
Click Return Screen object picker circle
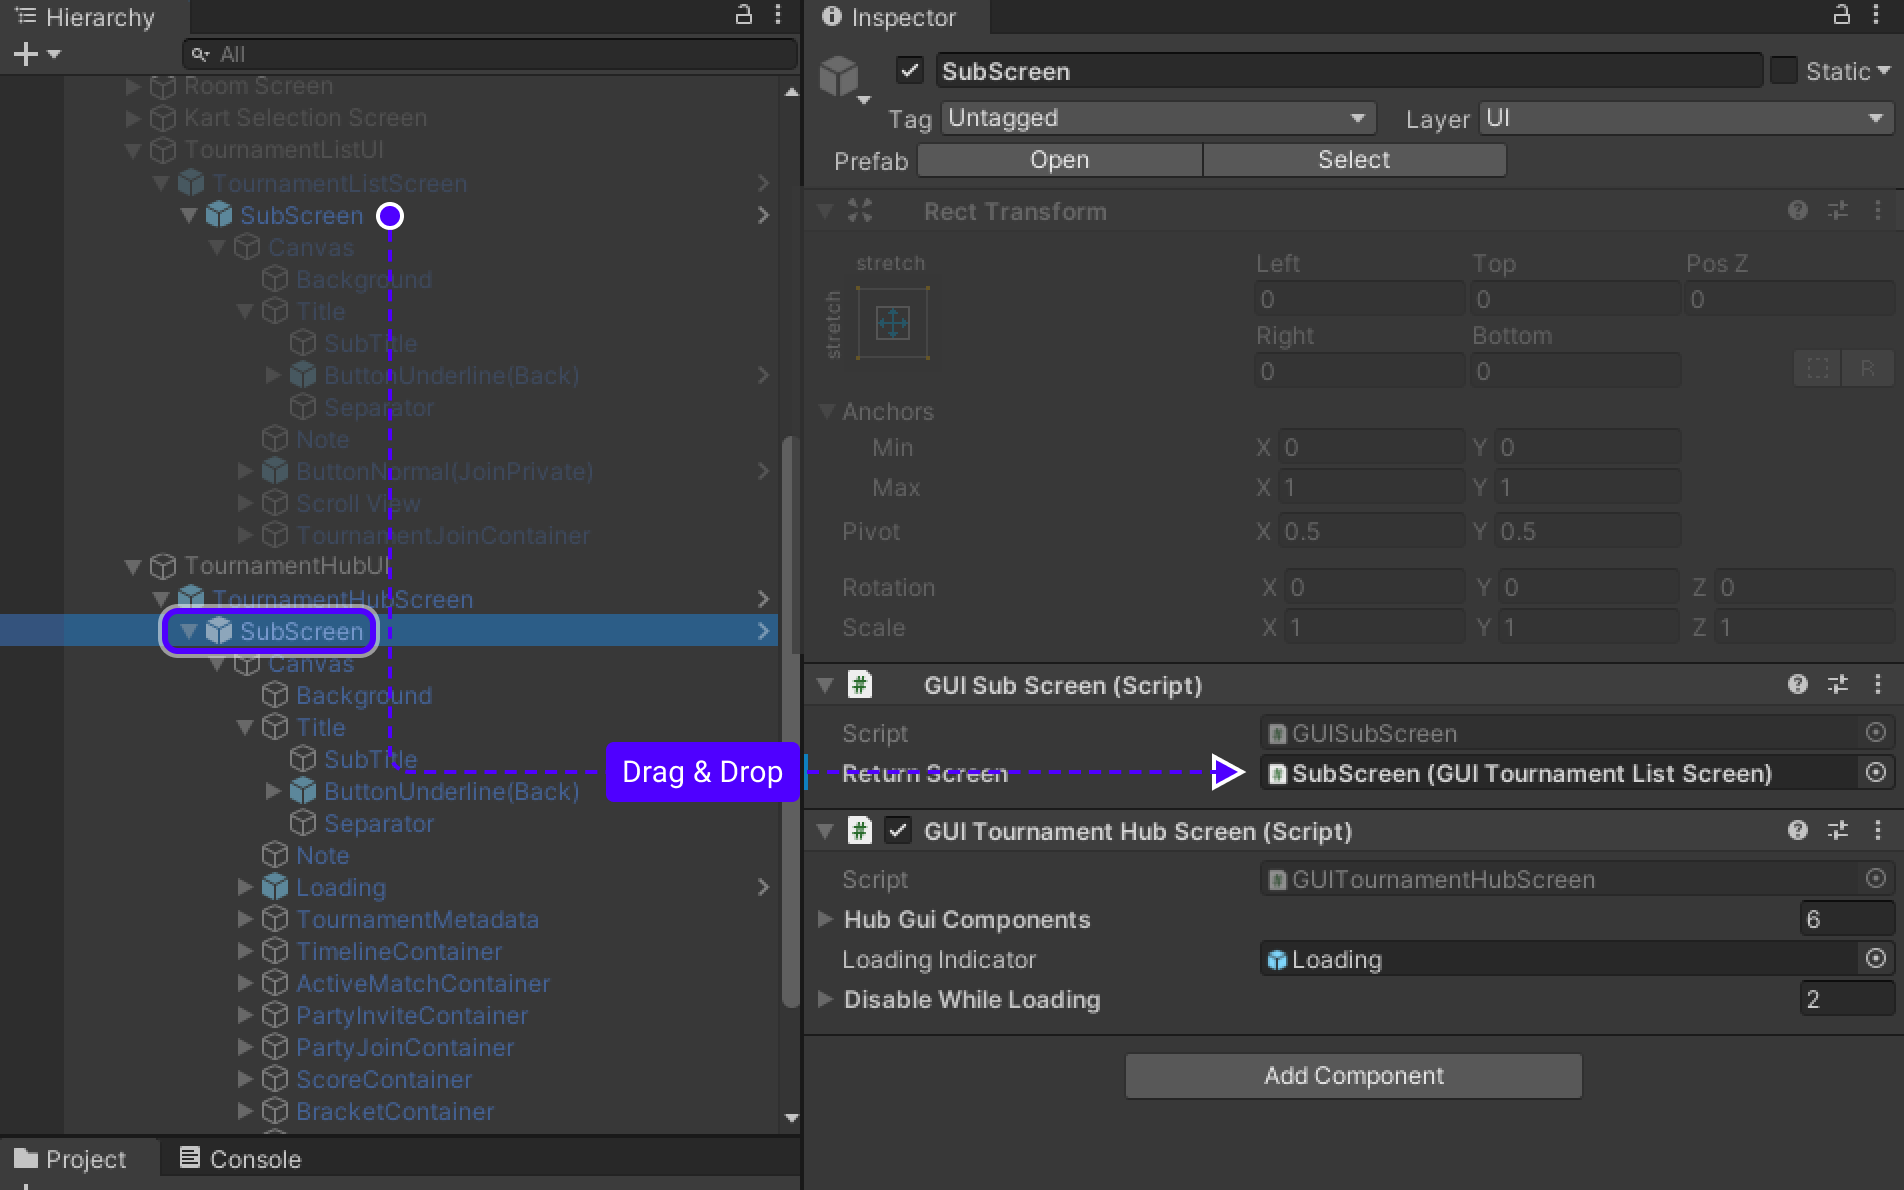(x=1876, y=773)
